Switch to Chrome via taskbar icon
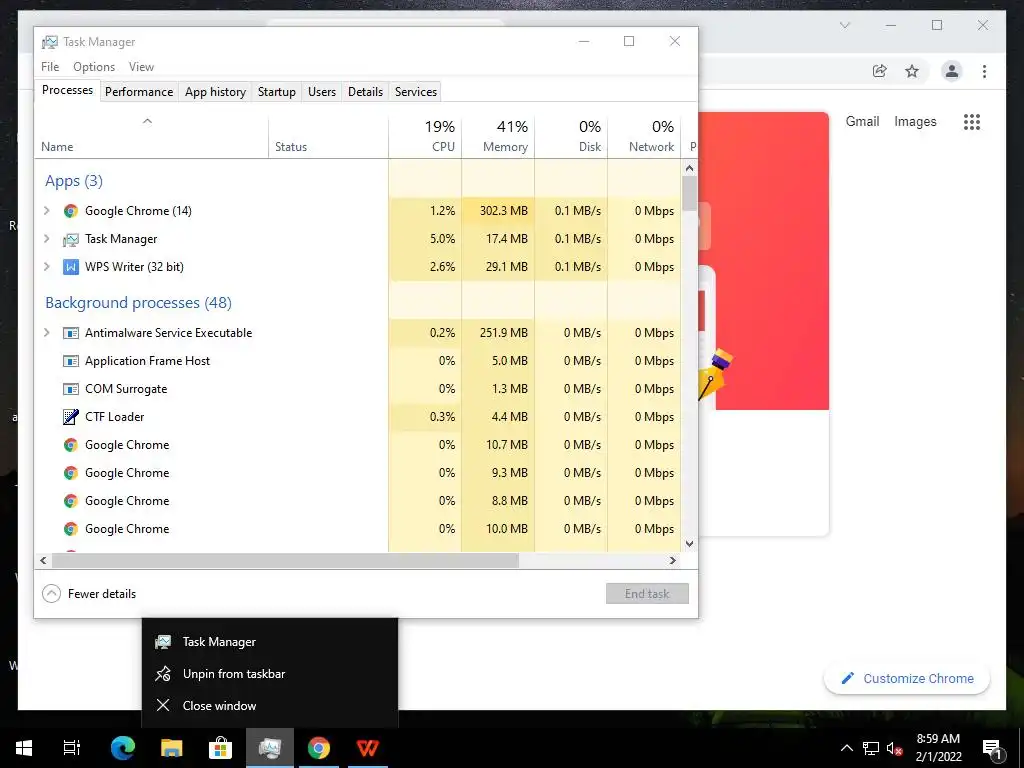Image resolution: width=1024 pixels, height=768 pixels. click(x=319, y=748)
